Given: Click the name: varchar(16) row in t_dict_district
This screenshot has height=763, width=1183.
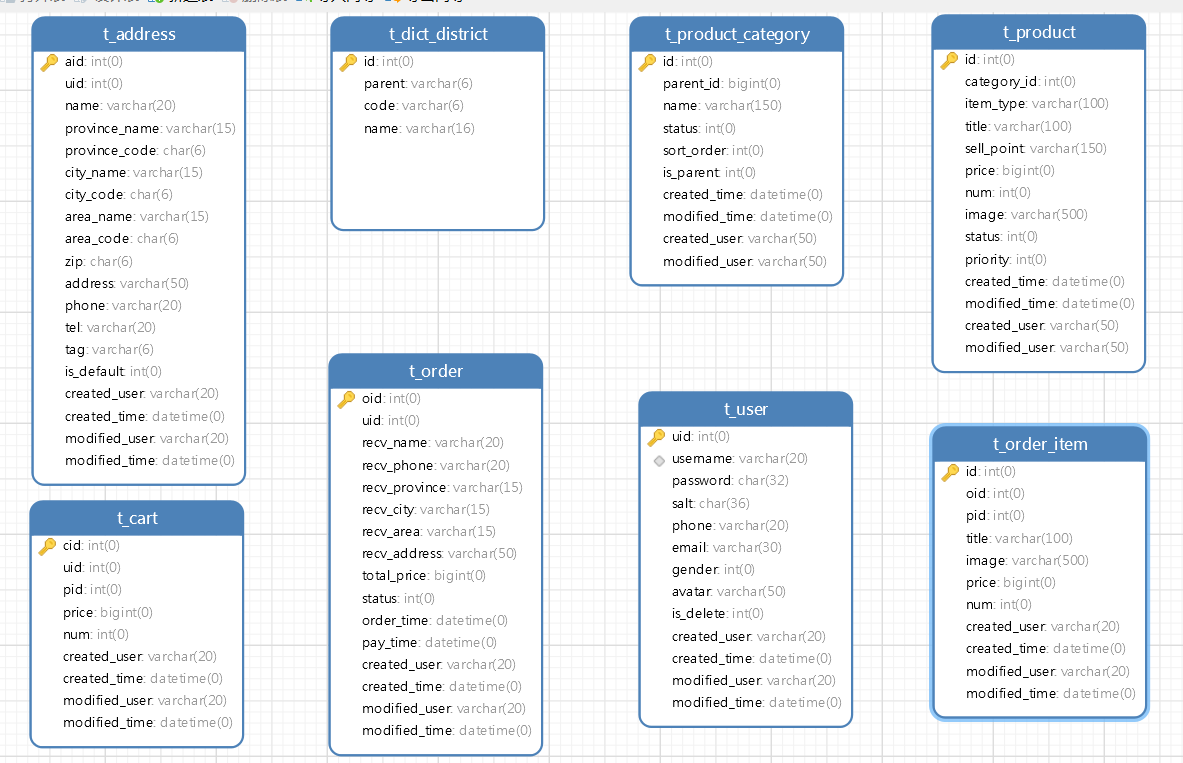Looking at the screenshot, I should 419,128.
